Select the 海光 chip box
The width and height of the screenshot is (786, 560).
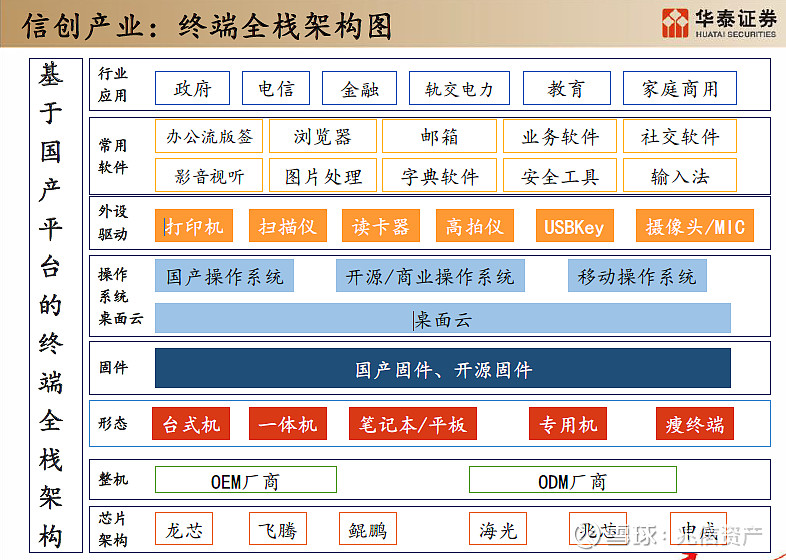click(498, 528)
